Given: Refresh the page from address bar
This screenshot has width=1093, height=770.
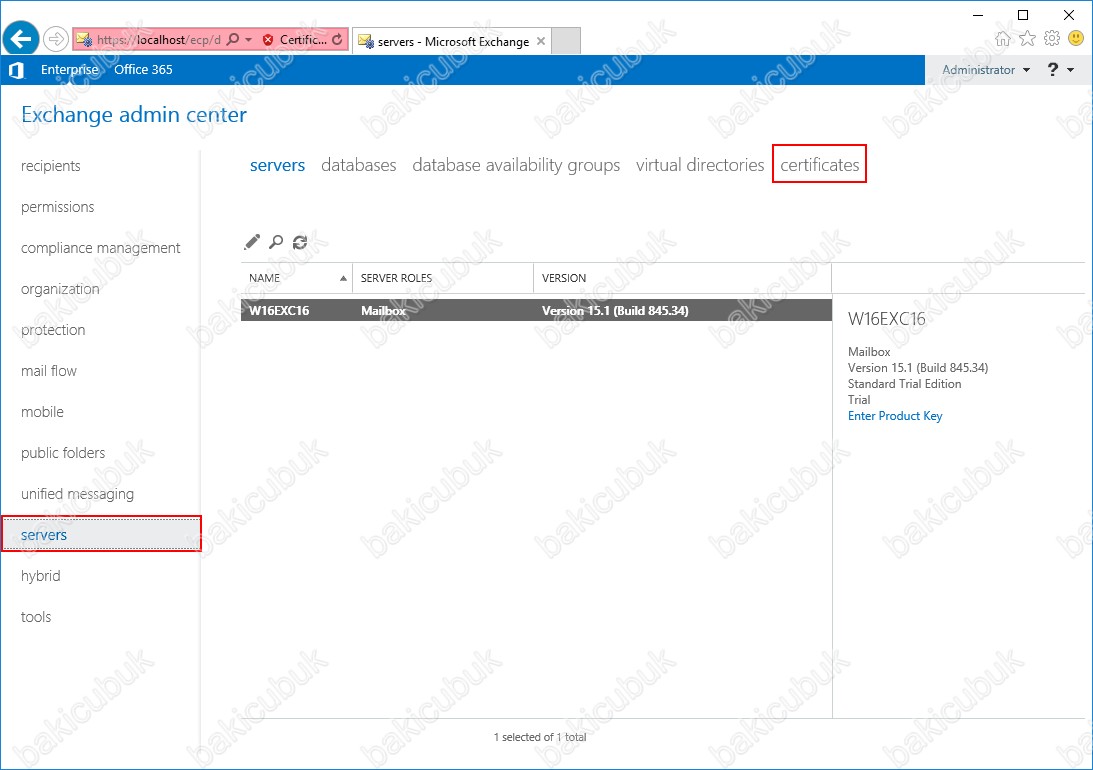Looking at the screenshot, I should pos(337,40).
